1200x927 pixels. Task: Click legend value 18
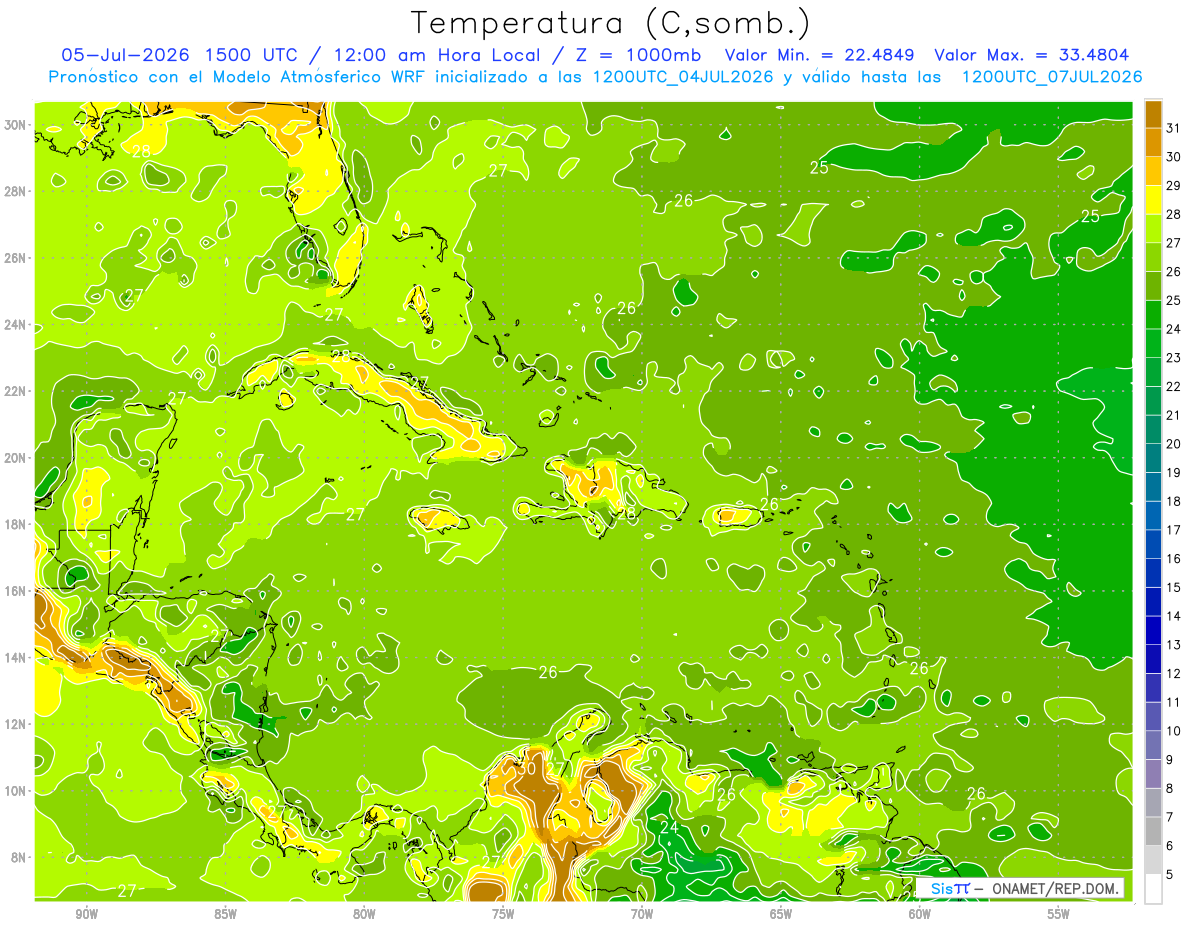point(1174,501)
